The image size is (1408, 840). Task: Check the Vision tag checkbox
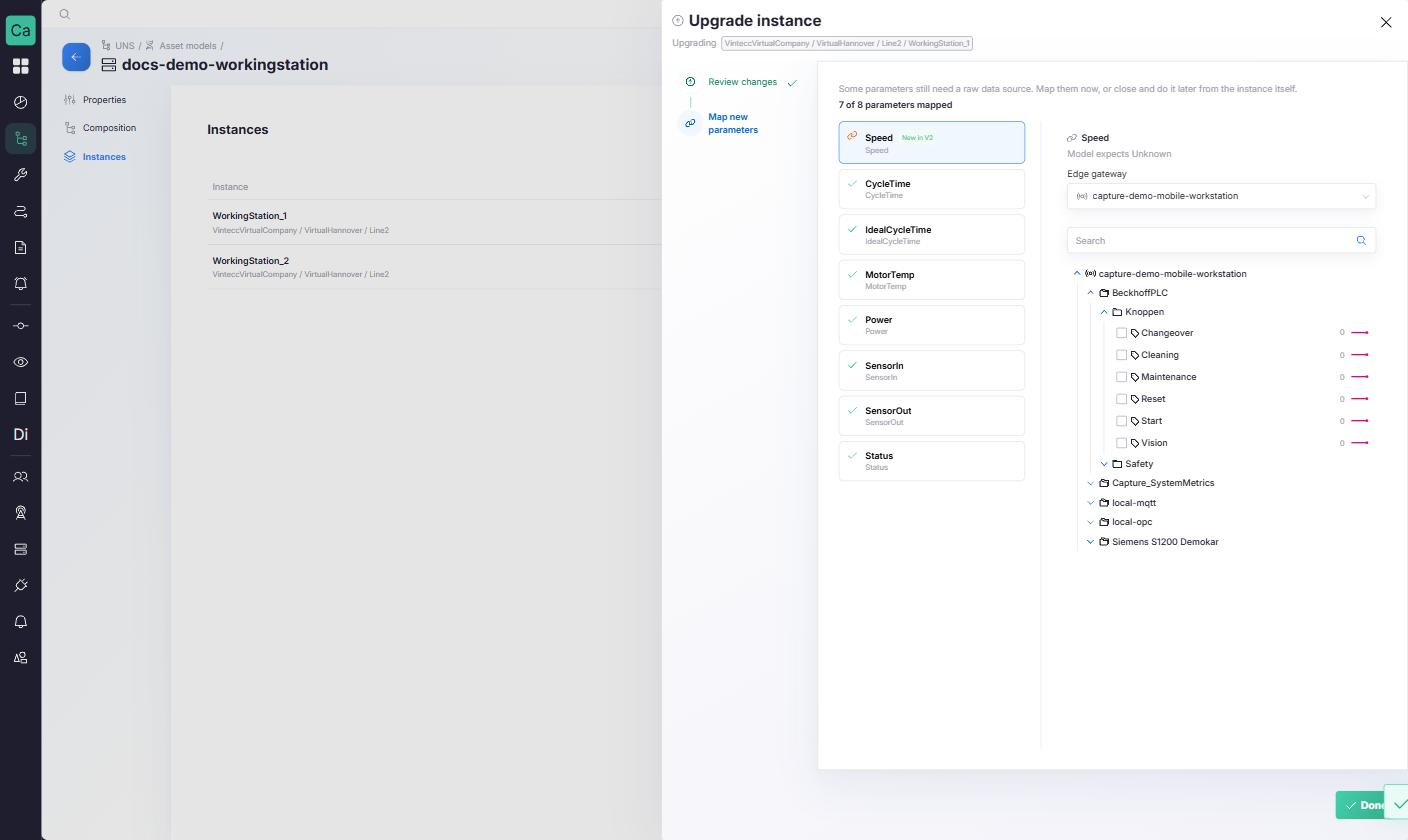[x=1122, y=443]
